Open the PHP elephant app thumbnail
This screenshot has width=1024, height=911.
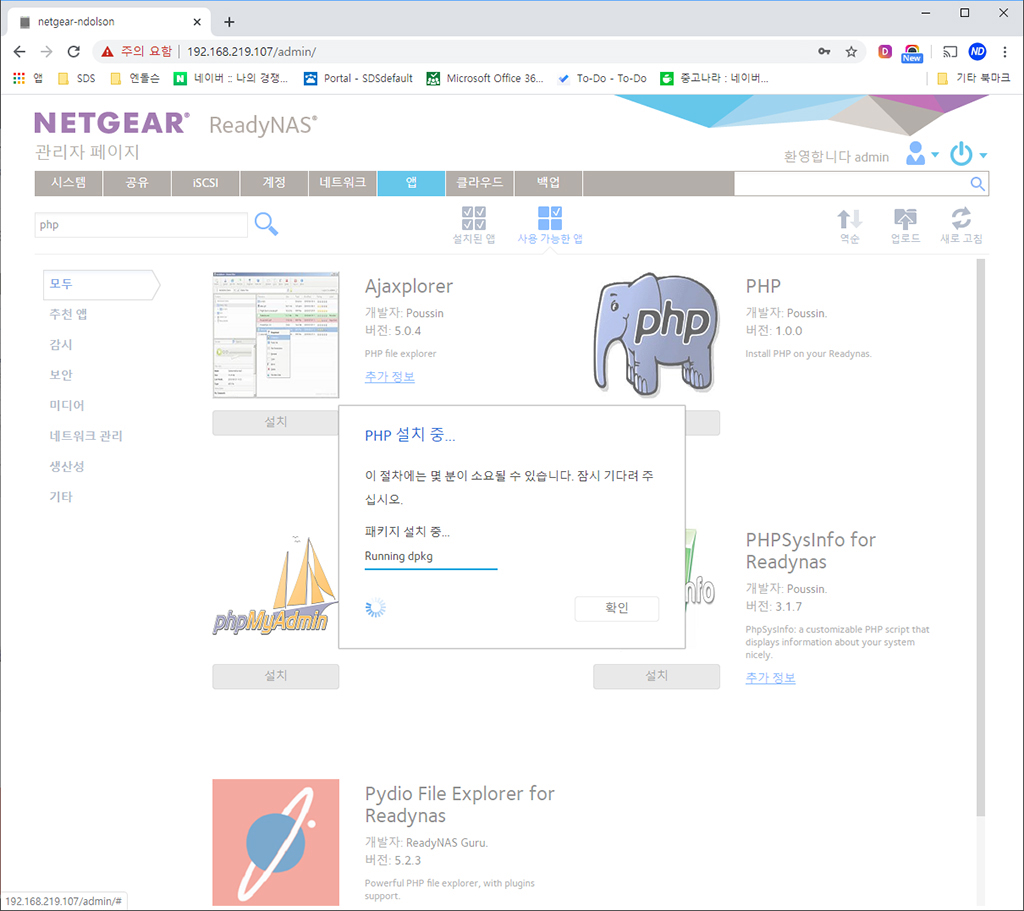point(656,334)
